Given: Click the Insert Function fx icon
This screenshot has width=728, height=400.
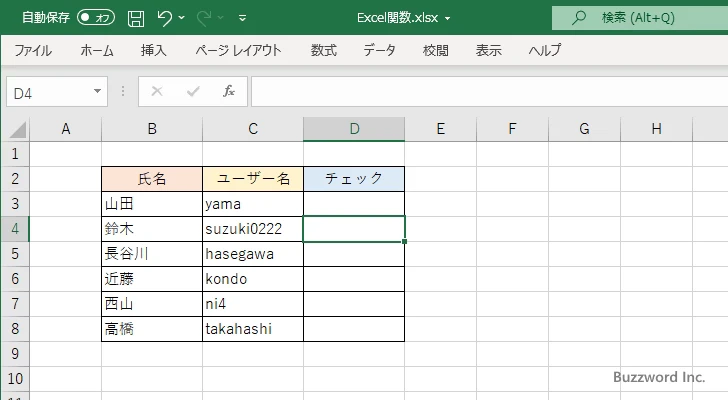Looking at the screenshot, I should tap(229, 91).
